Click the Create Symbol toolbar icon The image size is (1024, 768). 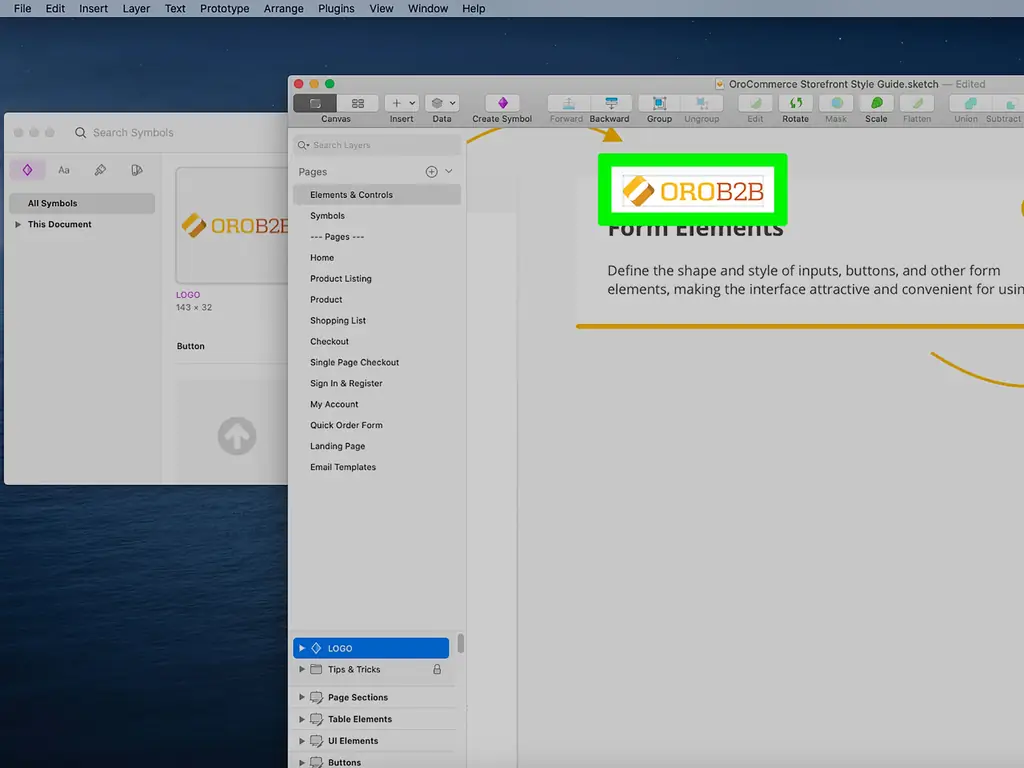tap(502, 103)
